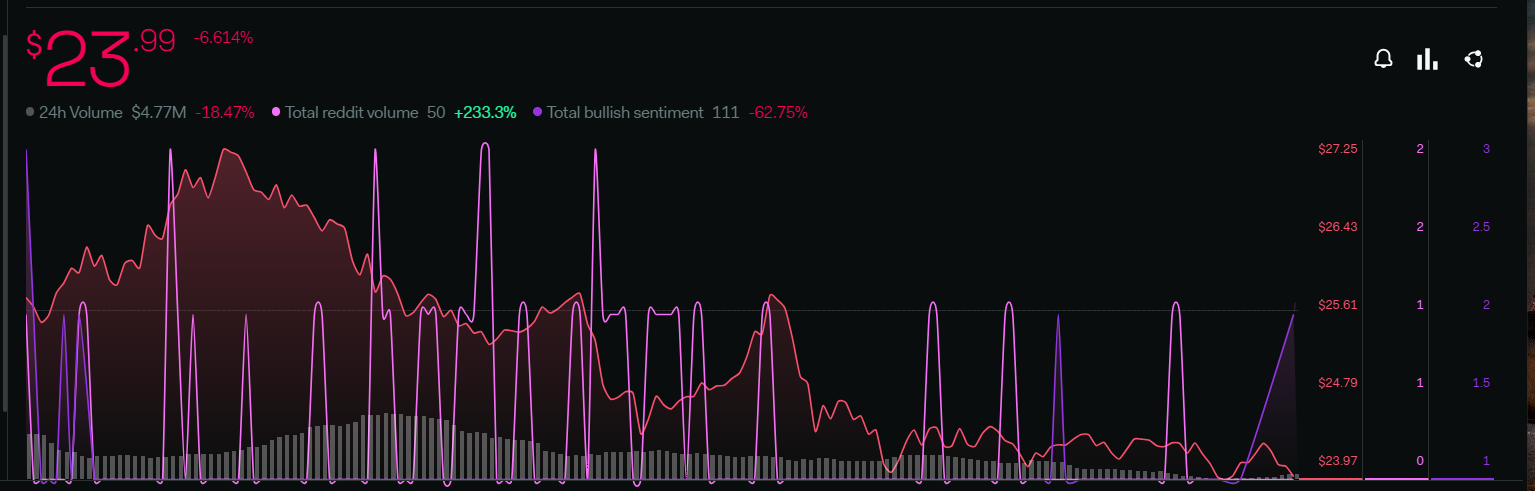The image size is (1535, 491).
Task: Click the 2.5 sentiment axis label
Action: [x=1481, y=227]
